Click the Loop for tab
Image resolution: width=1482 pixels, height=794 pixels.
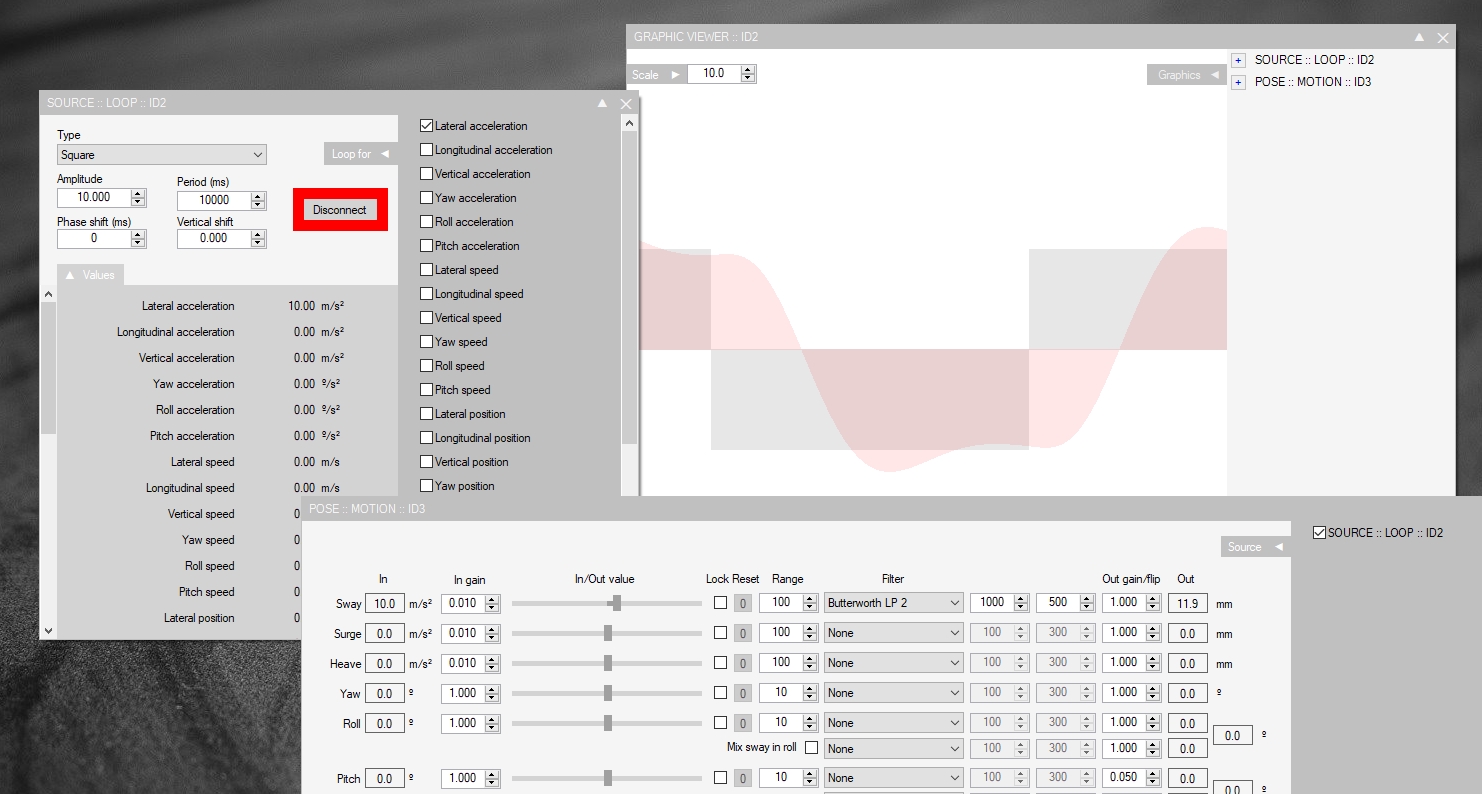(359, 154)
